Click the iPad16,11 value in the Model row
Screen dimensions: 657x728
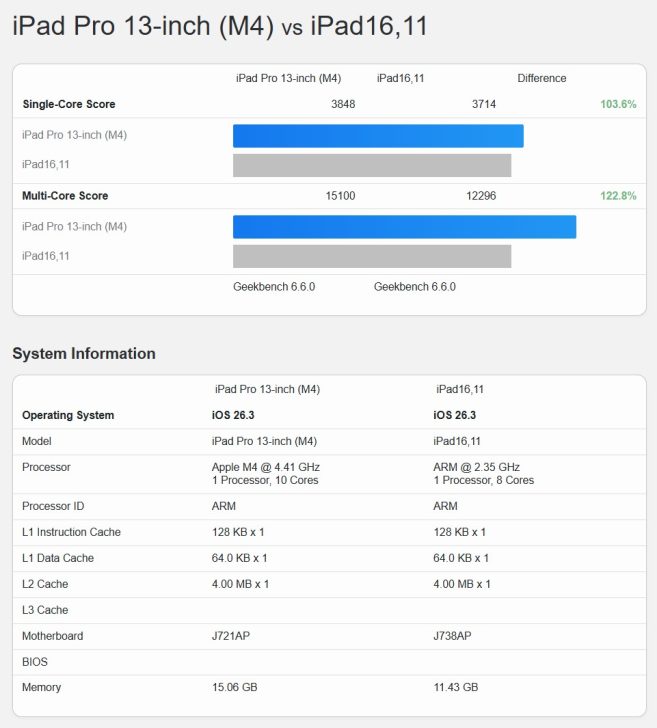coord(457,441)
